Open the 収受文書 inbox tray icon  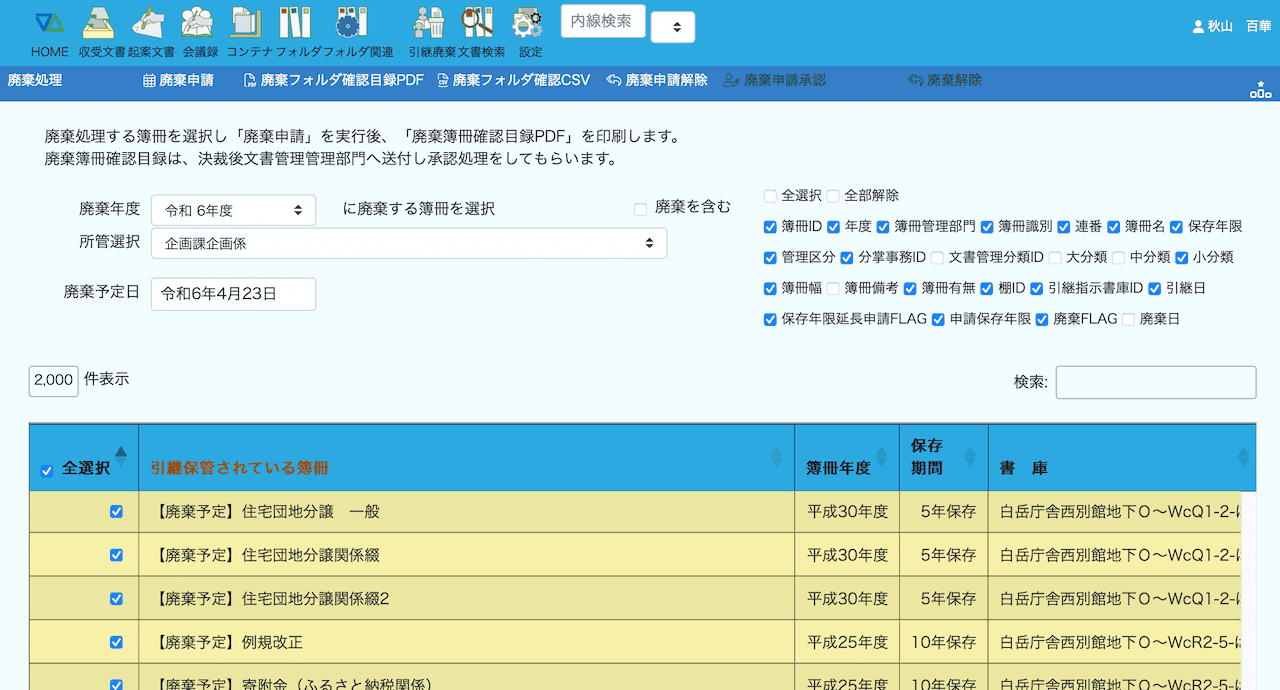coord(97,24)
